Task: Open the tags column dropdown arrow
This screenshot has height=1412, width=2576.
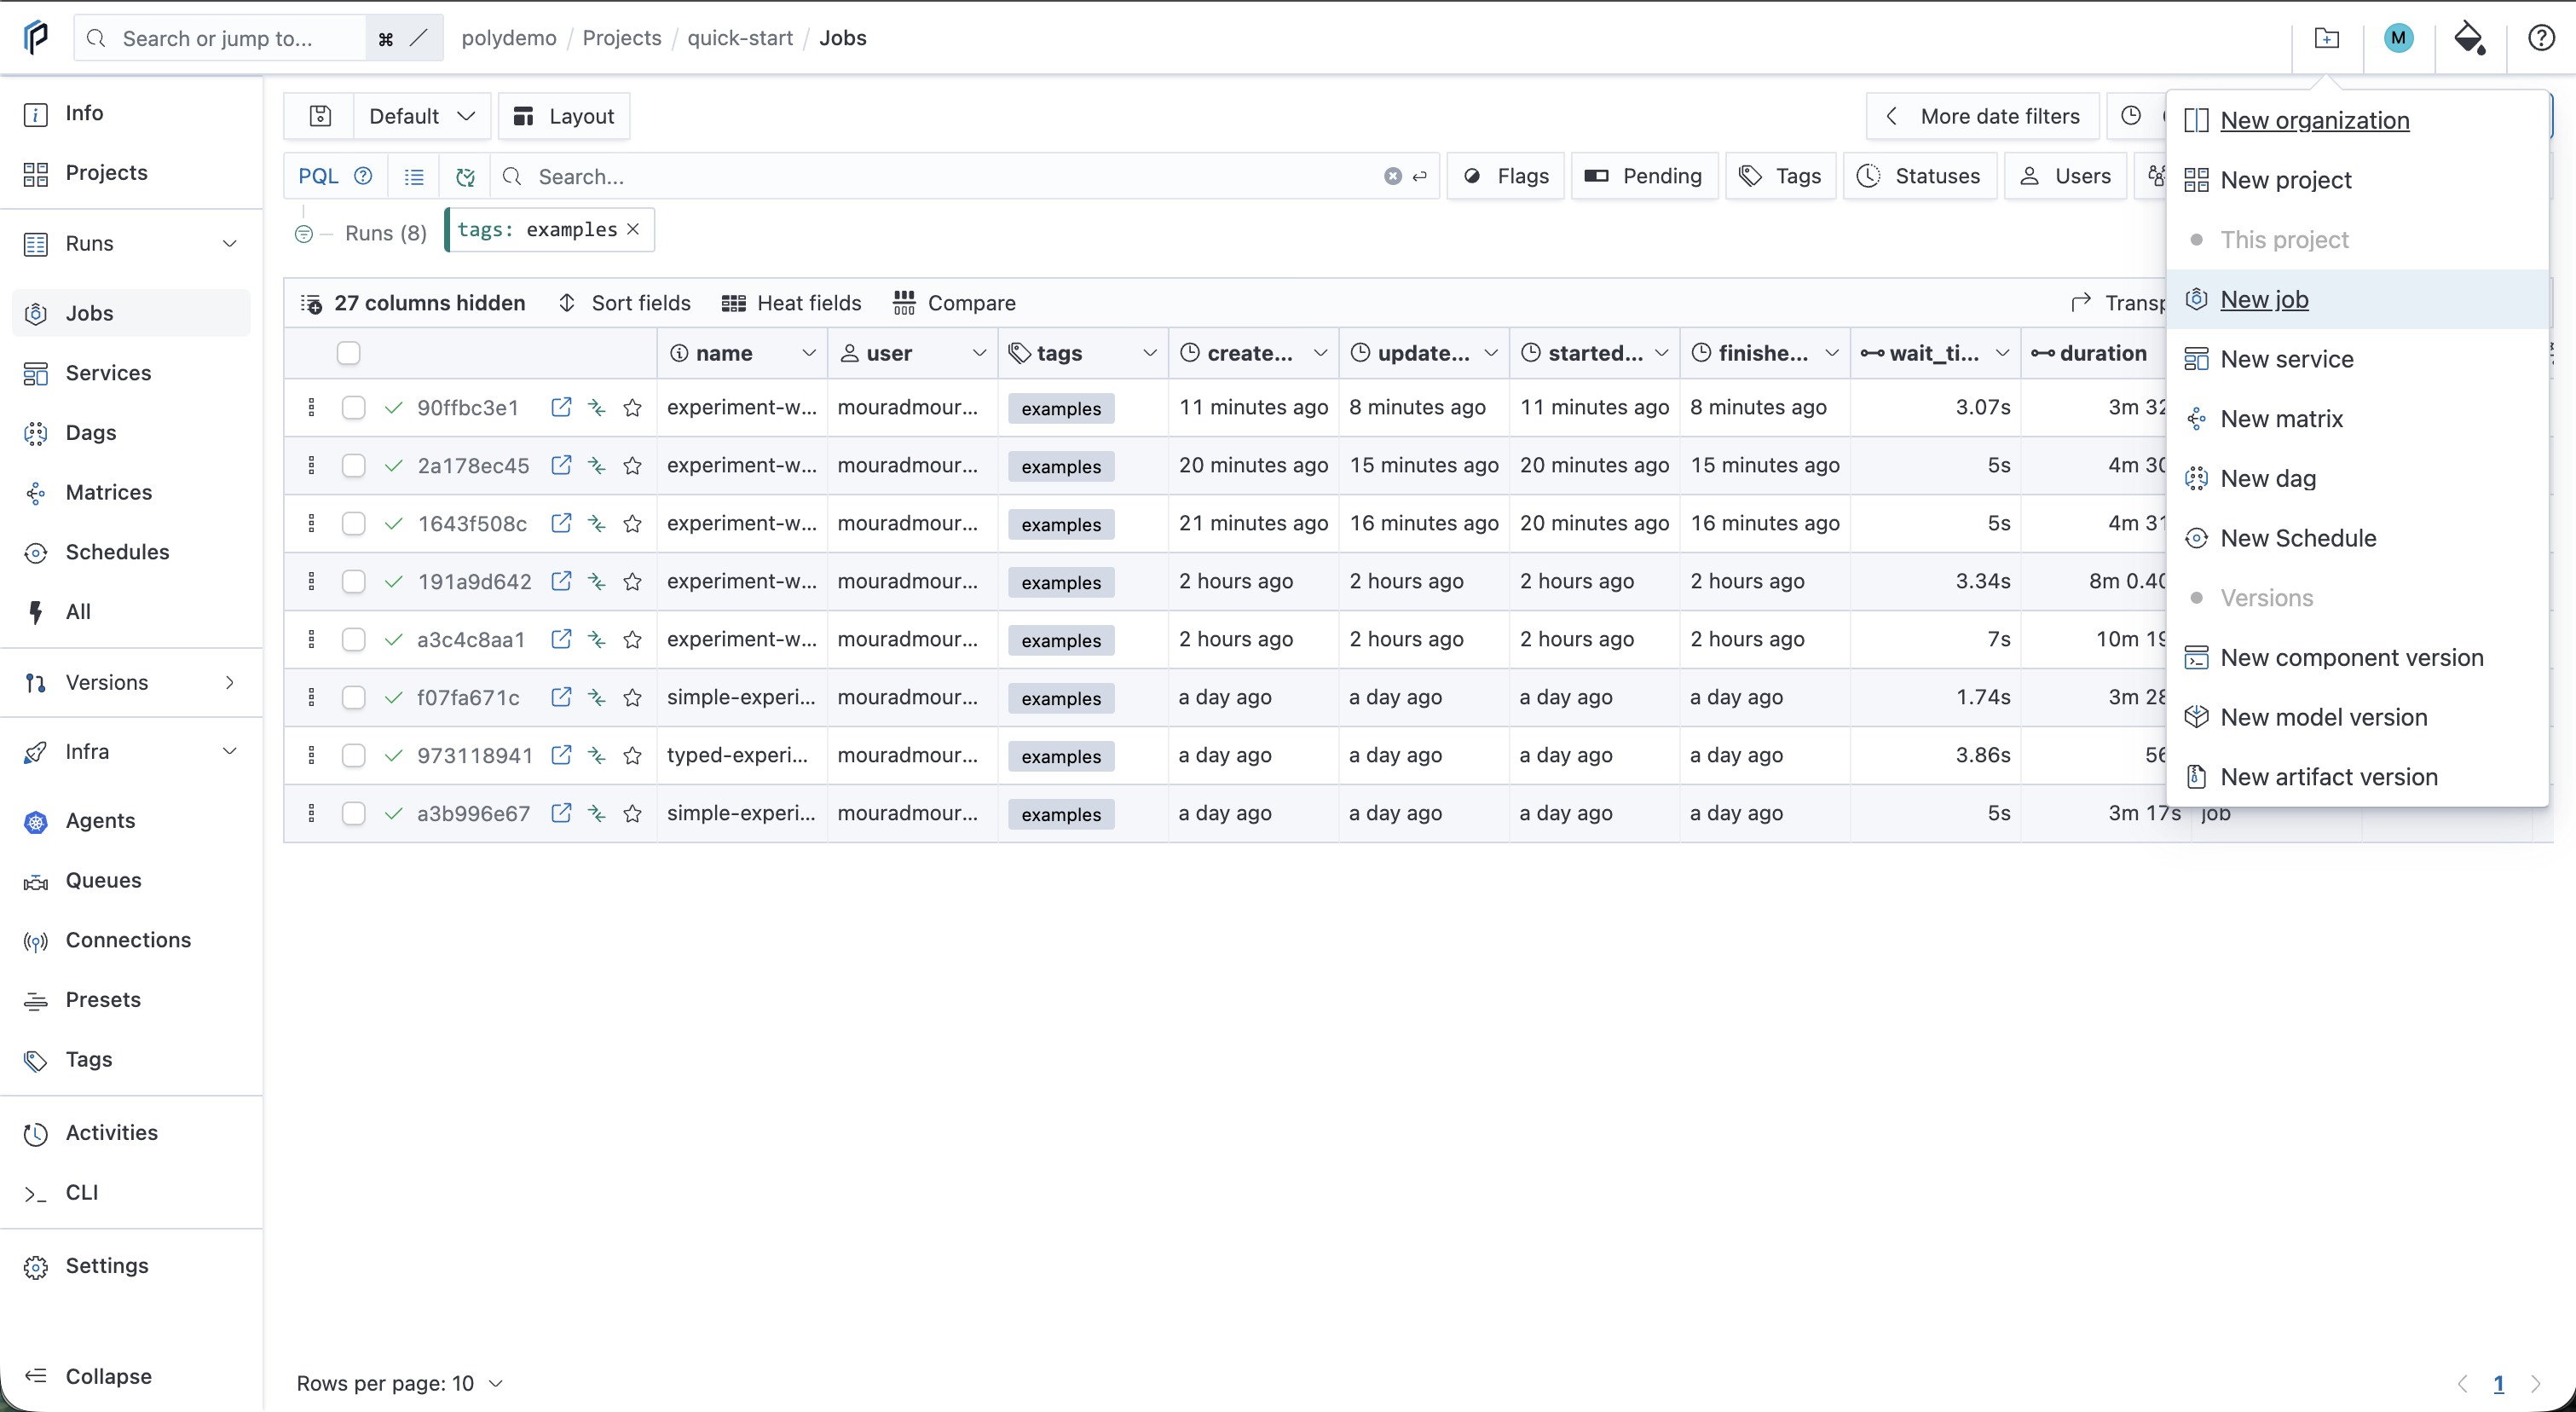Action: pos(1149,353)
